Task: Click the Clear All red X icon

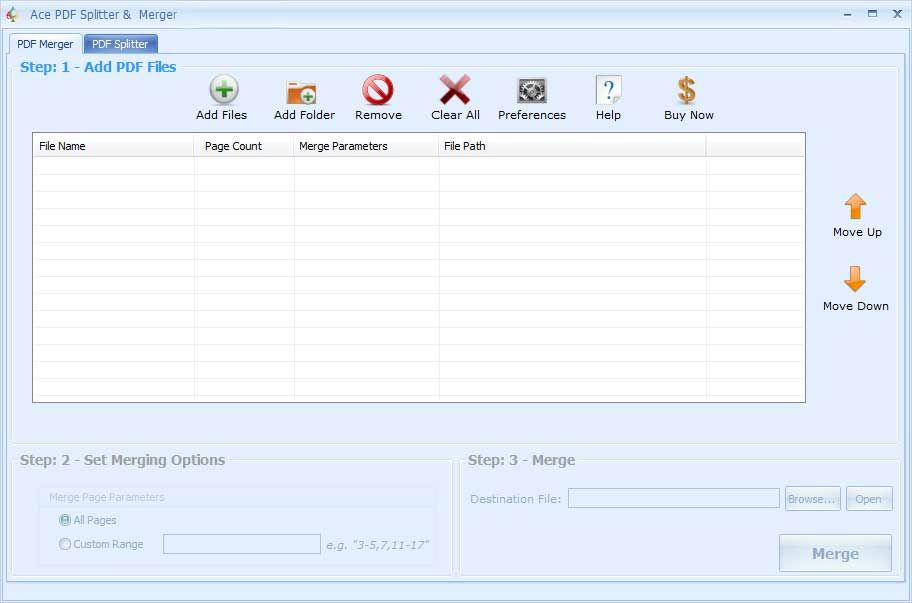Action: tap(455, 91)
